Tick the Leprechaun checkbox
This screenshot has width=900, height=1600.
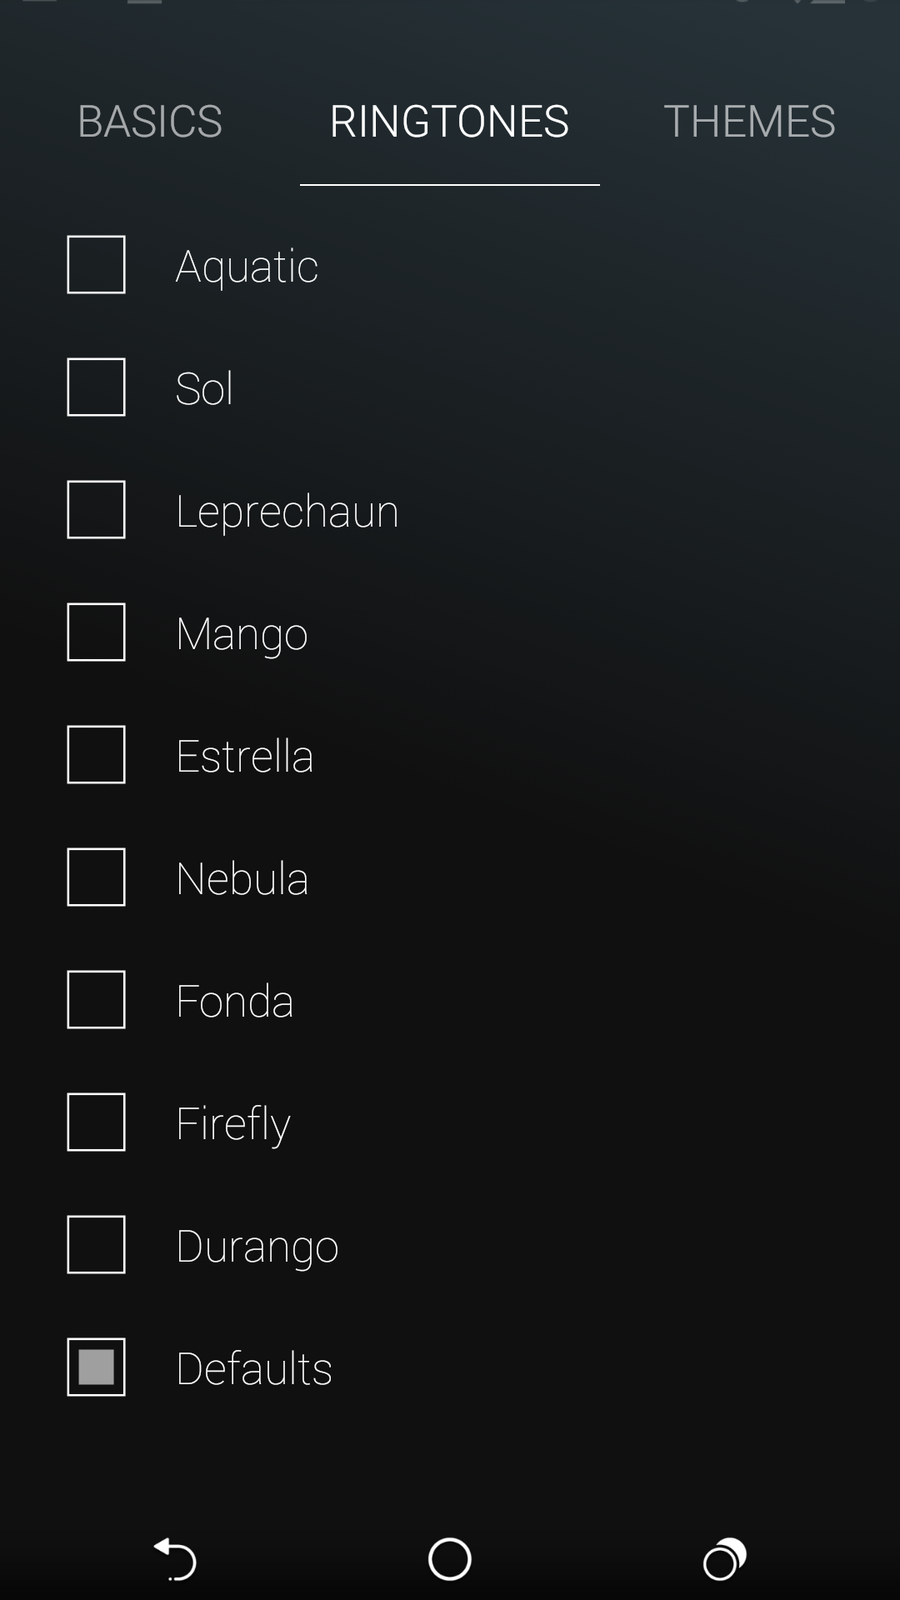tap(96, 510)
